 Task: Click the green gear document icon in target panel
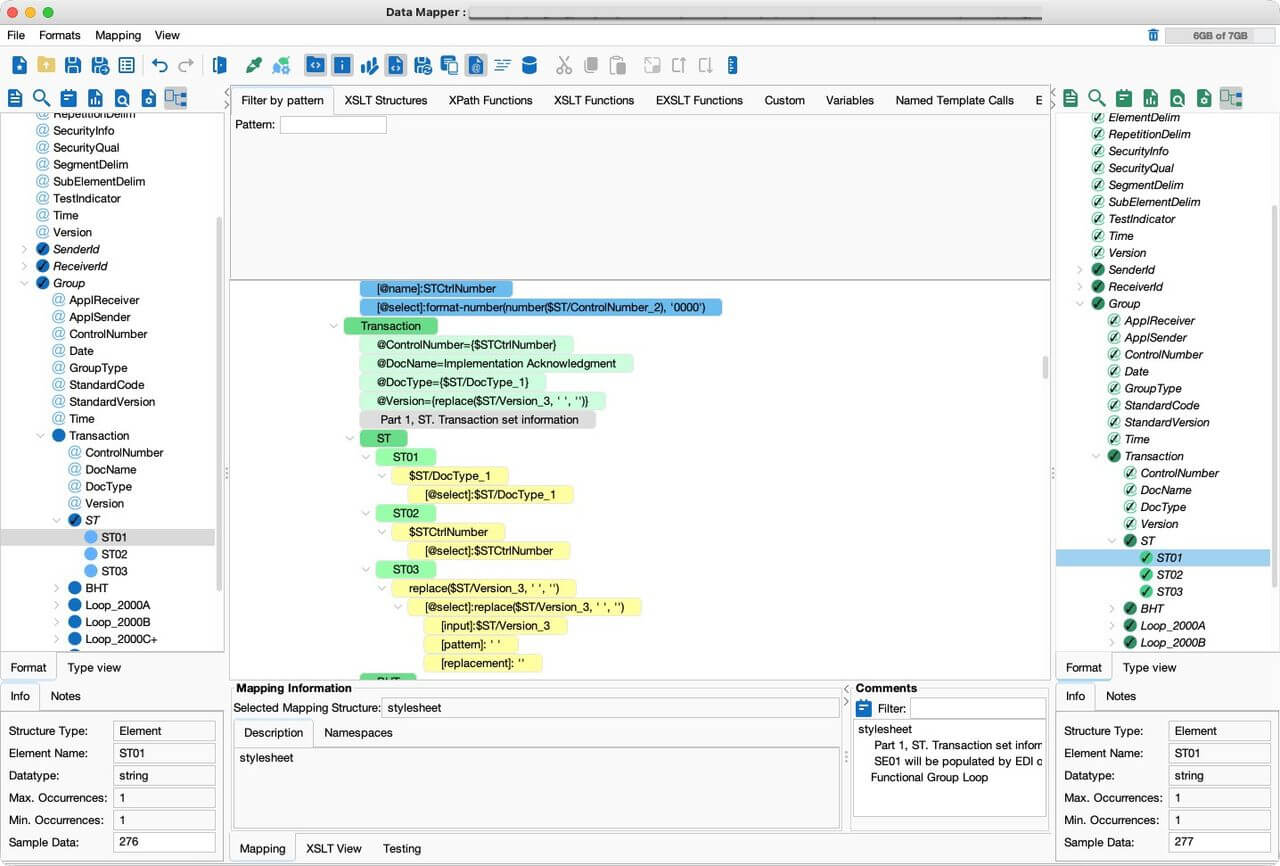(1204, 98)
